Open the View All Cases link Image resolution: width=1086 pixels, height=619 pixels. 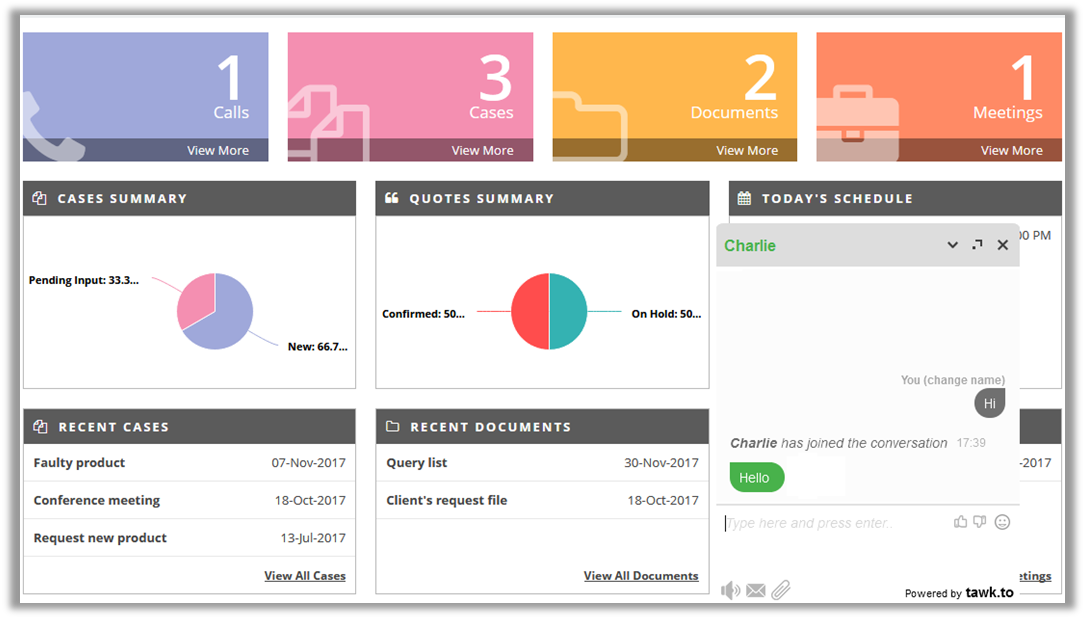click(x=304, y=576)
